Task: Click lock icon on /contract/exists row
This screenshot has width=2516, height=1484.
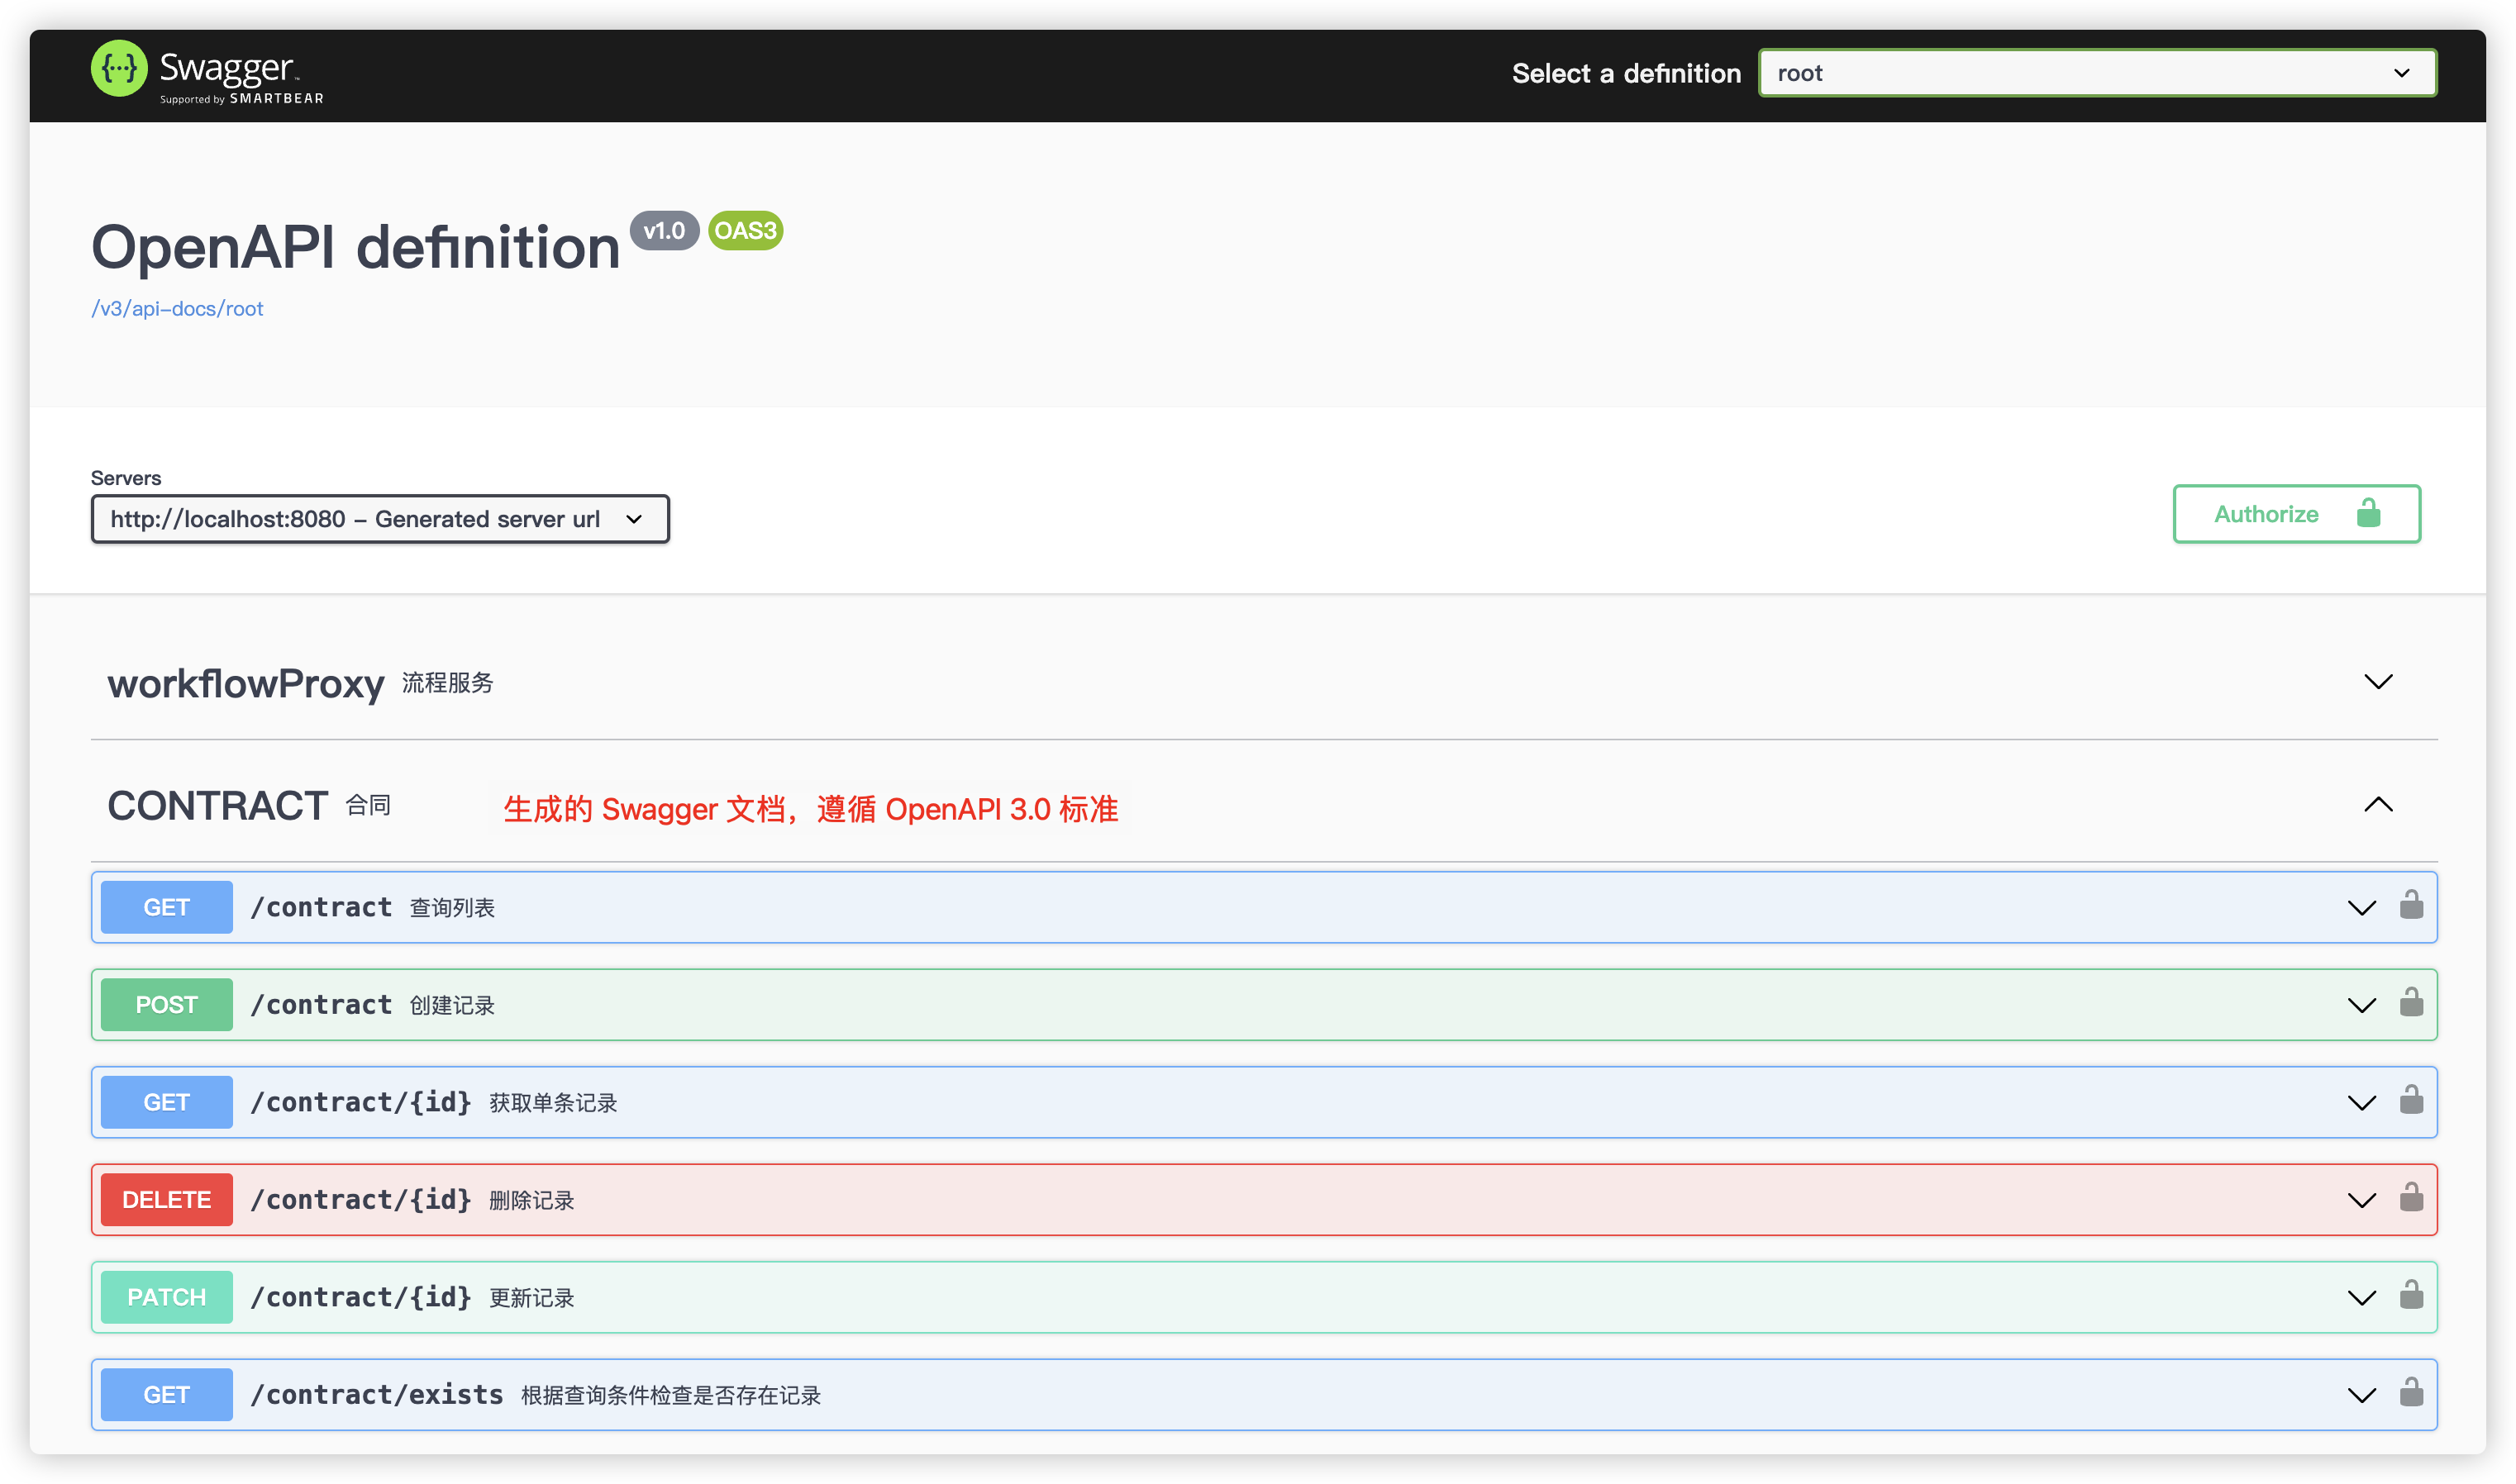Action: (x=2411, y=1393)
